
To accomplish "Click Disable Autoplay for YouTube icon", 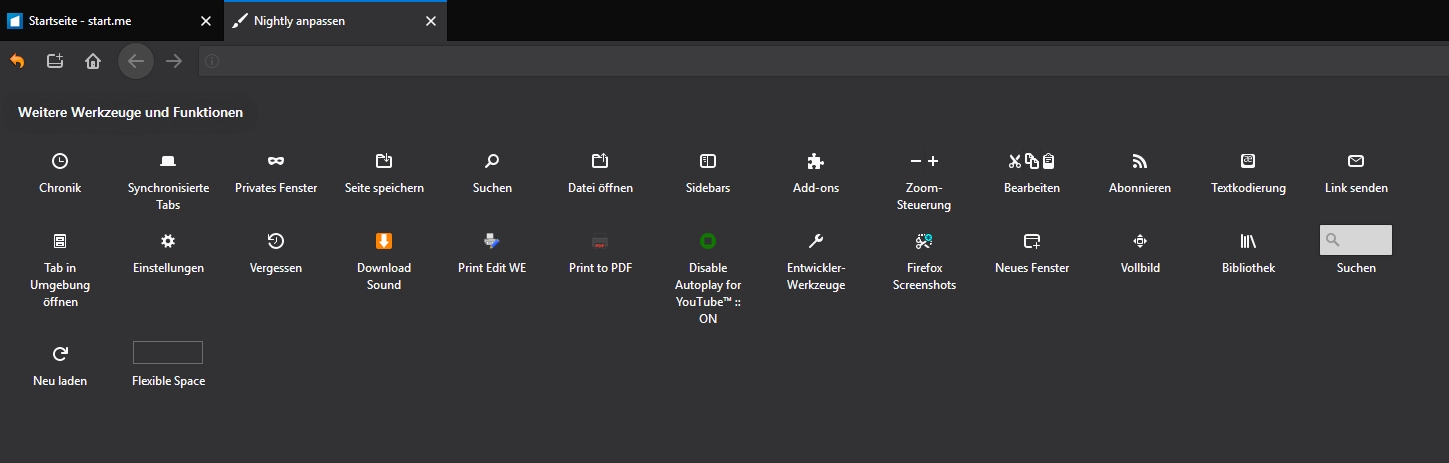I will pyautogui.click(x=708, y=241).
